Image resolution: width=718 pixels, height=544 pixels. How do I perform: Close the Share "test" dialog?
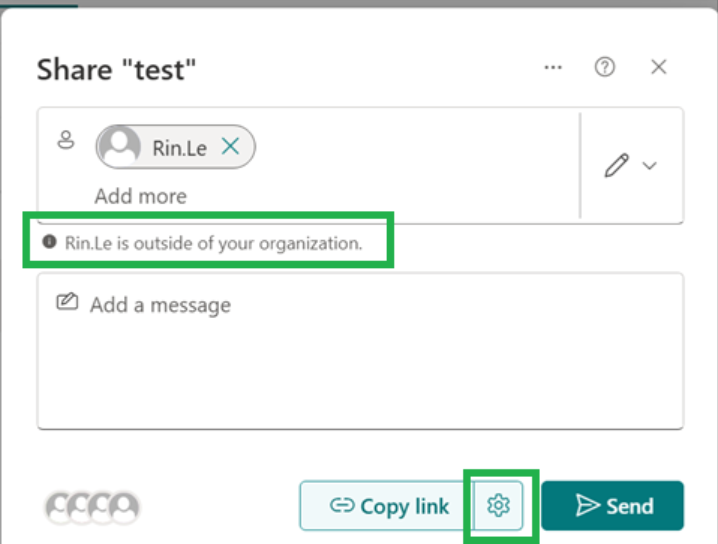point(658,67)
